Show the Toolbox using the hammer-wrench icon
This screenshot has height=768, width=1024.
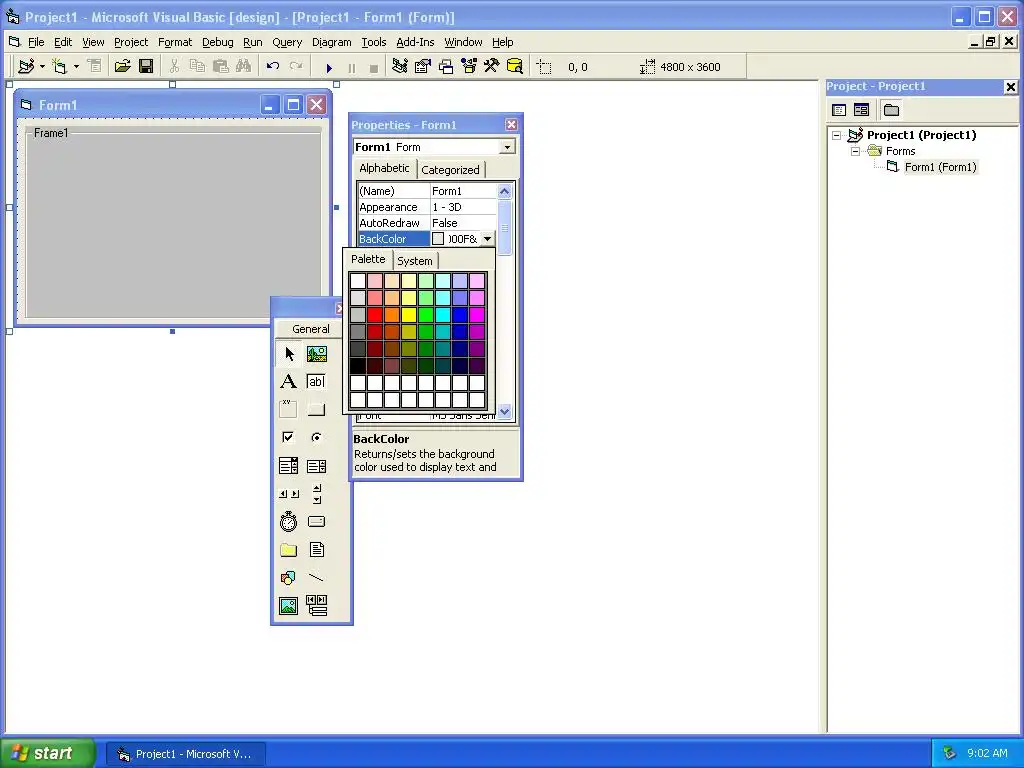point(492,67)
